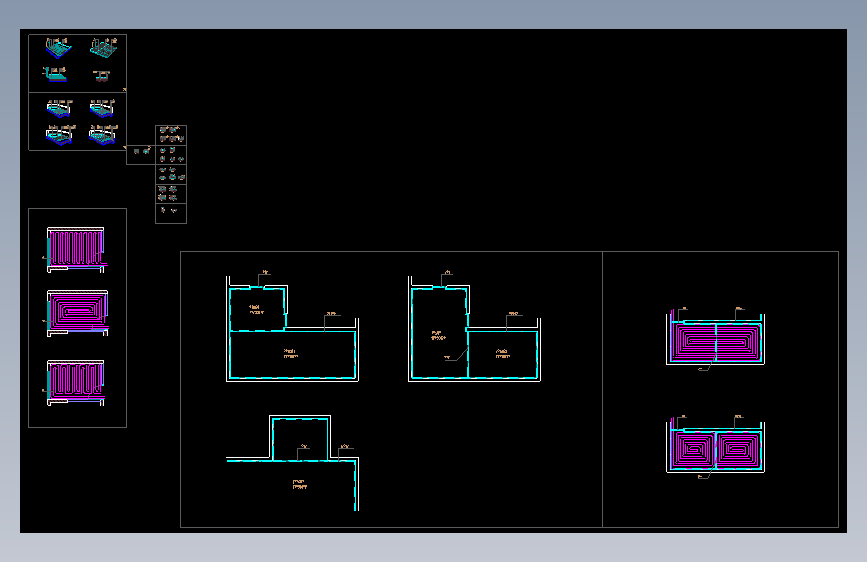The height and width of the screenshot is (562, 867).
Task: Click the first isometric floor heating drawing, top-left corner
Action: point(58,48)
